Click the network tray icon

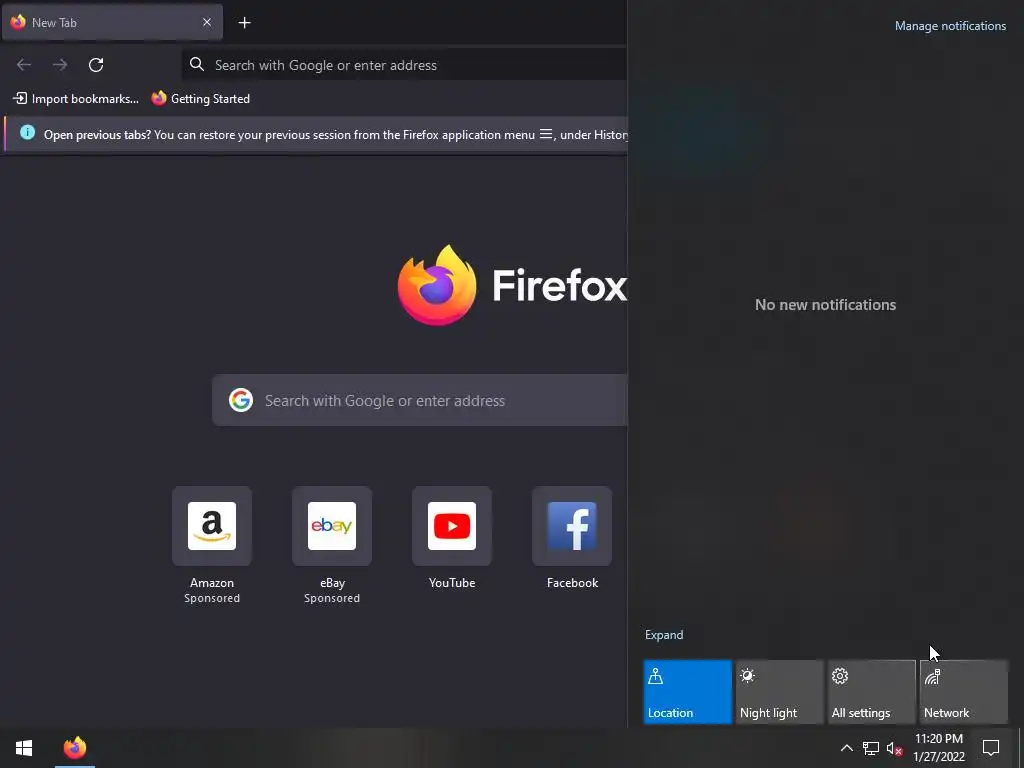click(871, 748)
